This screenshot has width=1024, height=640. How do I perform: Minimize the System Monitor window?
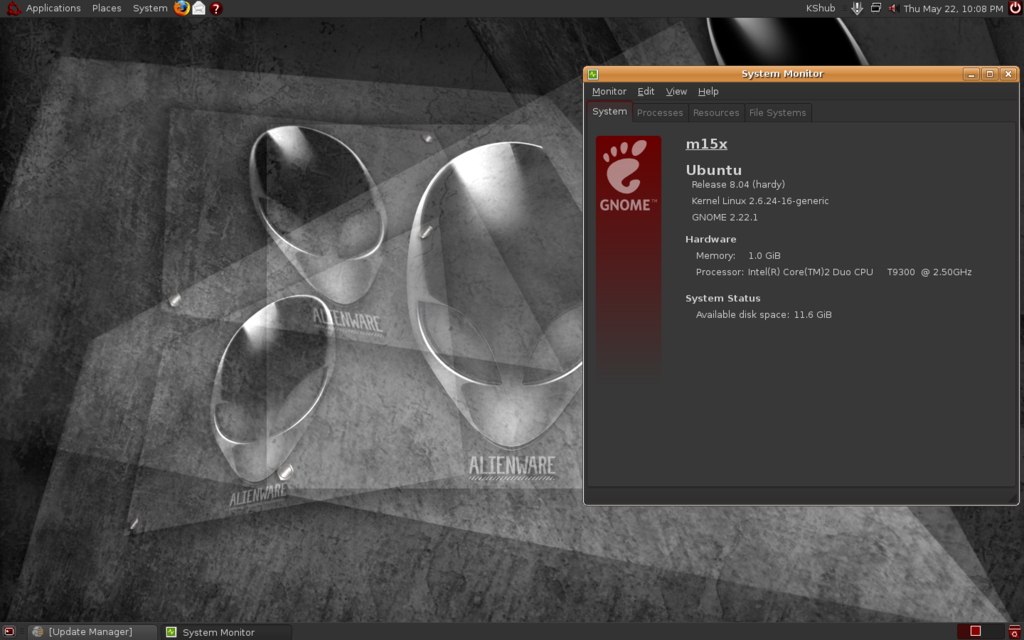pyautogui.click(x=971, y=74)
